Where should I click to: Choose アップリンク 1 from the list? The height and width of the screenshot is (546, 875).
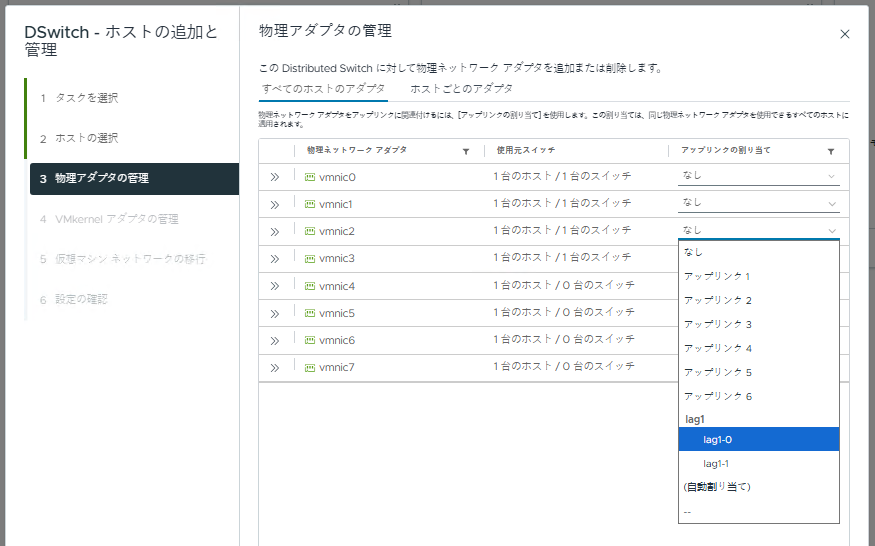click(x=759, y=276)
